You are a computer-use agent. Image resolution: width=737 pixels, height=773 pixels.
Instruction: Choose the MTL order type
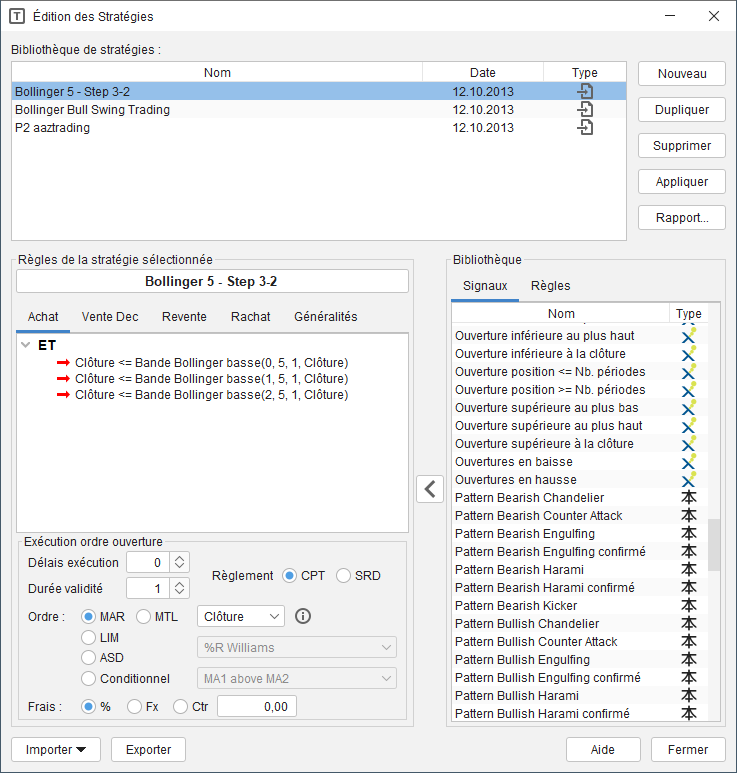click(x=143, y=616)
